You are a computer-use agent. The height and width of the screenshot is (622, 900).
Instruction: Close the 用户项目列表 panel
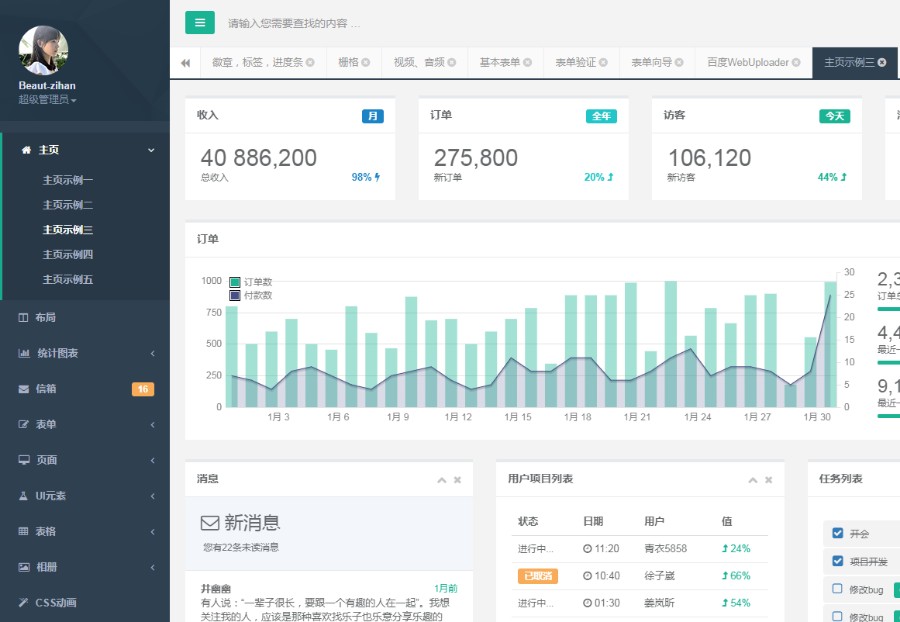[769, 480]
